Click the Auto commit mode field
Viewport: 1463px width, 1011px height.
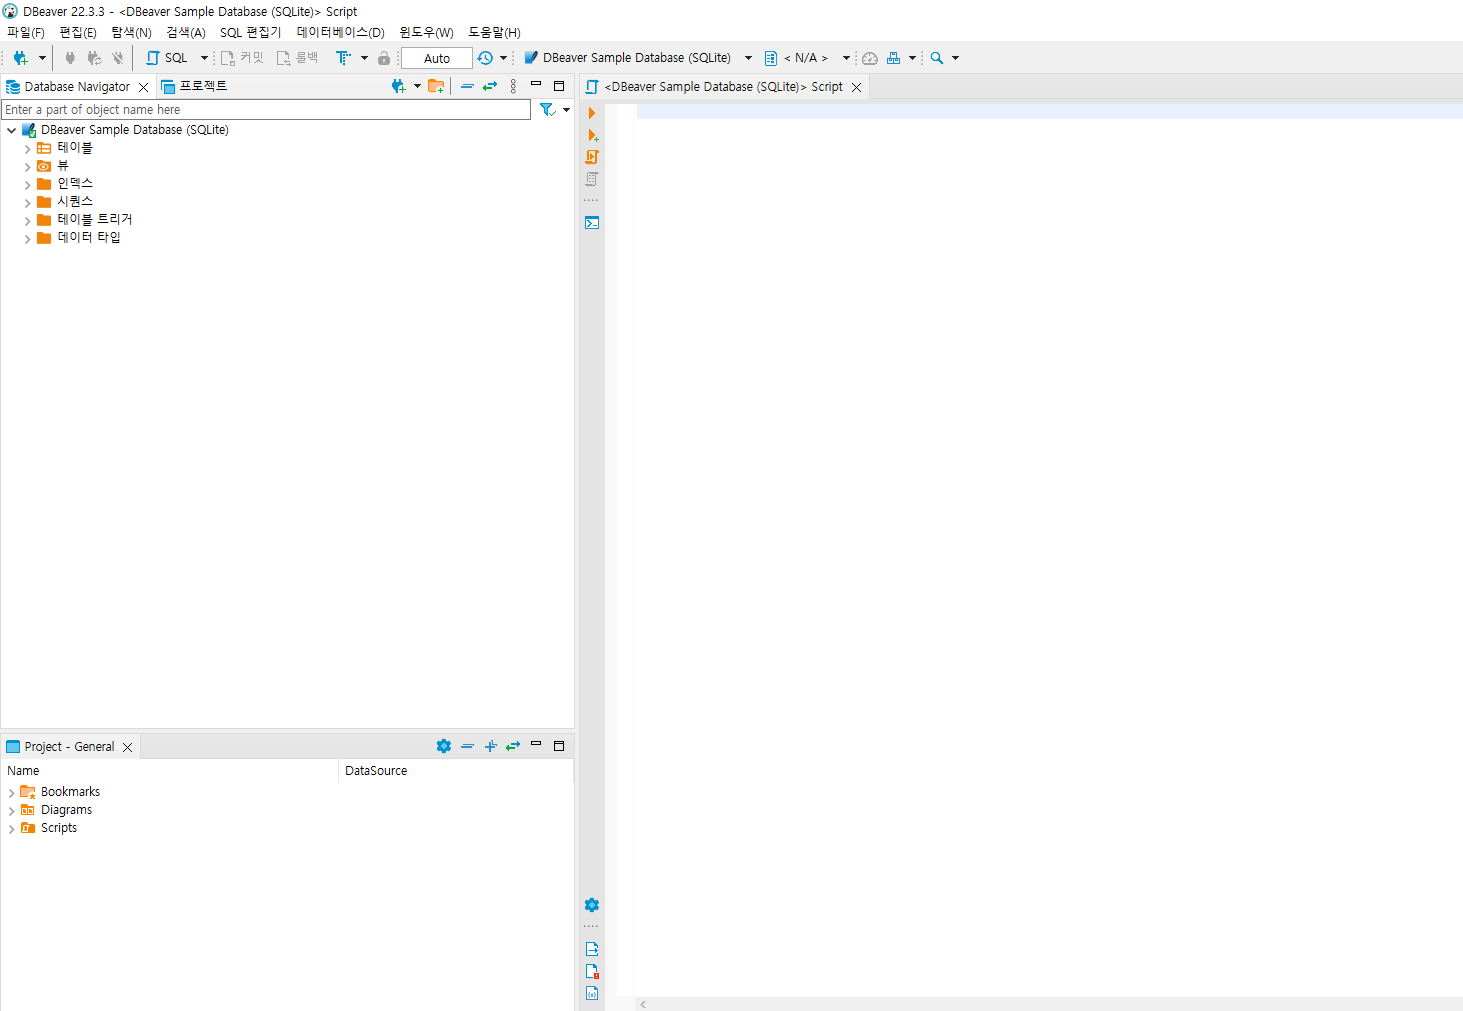click(x=437, y=58)
